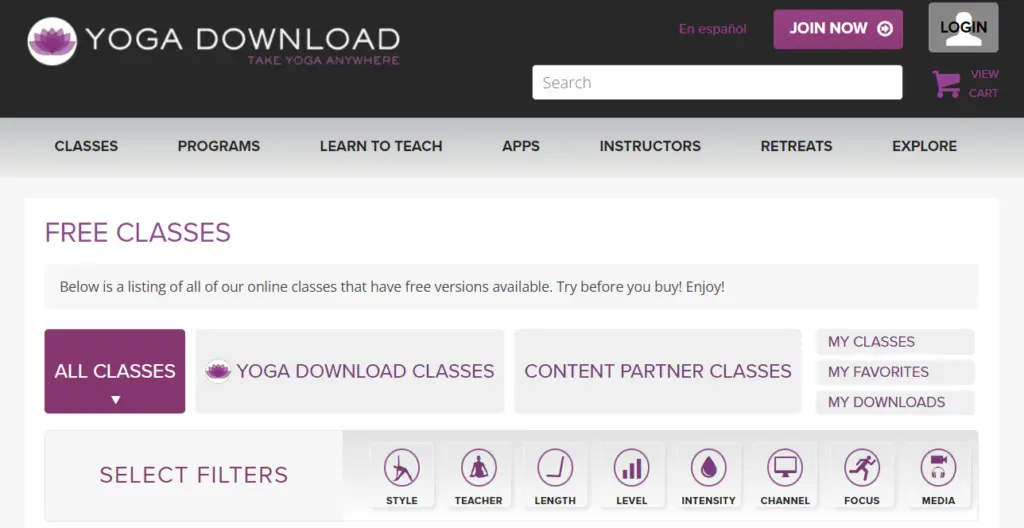Focus the Search input field
The height and width of the screenshot is (528, 1024).
point(717,82)
